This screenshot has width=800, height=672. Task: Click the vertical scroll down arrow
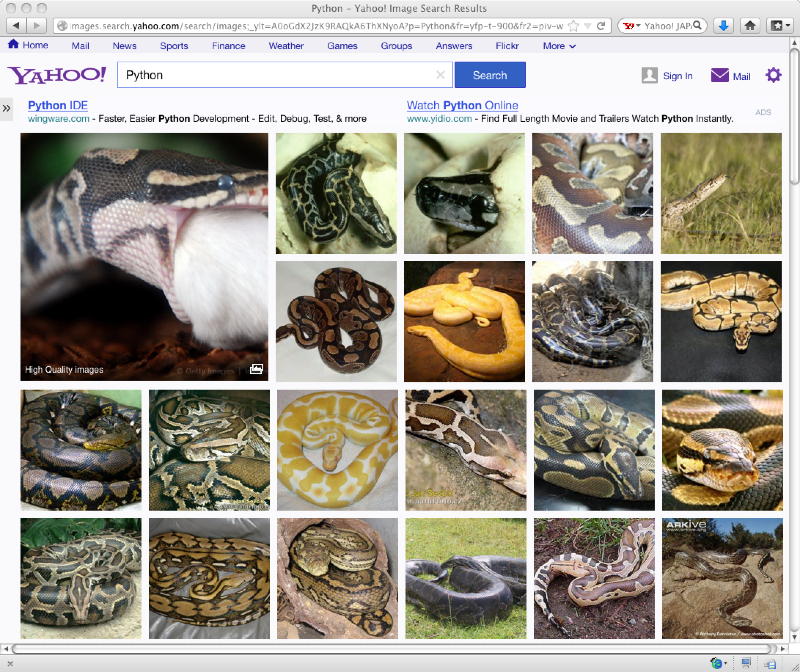(794, 637)
